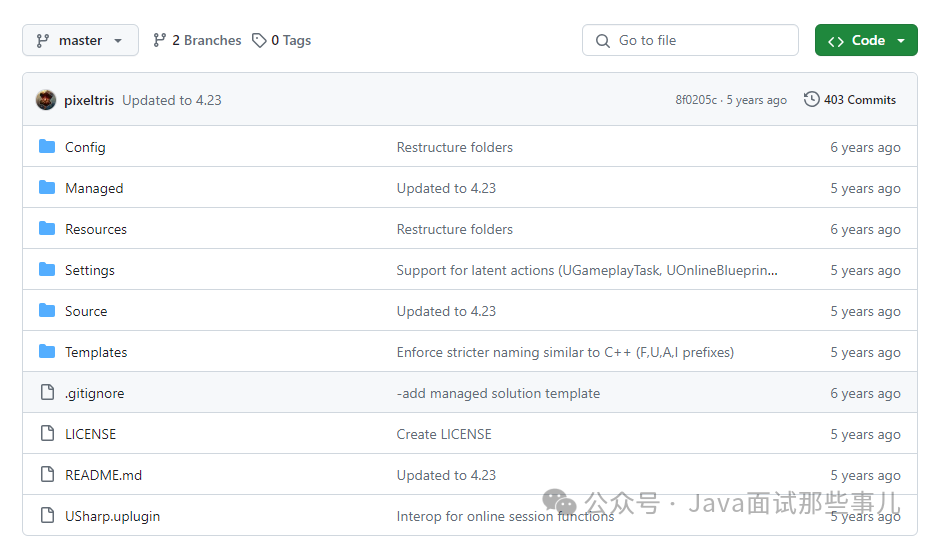930x540 pixels.
Task: Open the Source folder
Action: click(x=86, y=311)
